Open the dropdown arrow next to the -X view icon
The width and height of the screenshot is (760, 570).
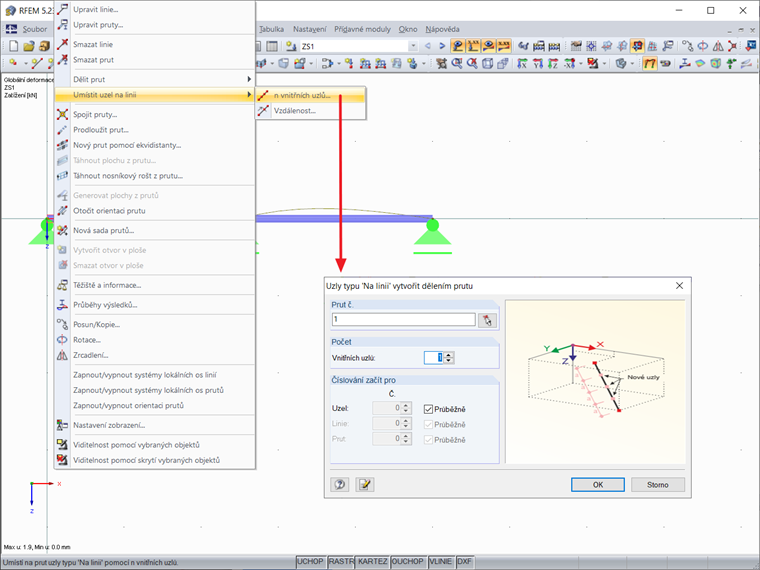(x=581, y=63)
